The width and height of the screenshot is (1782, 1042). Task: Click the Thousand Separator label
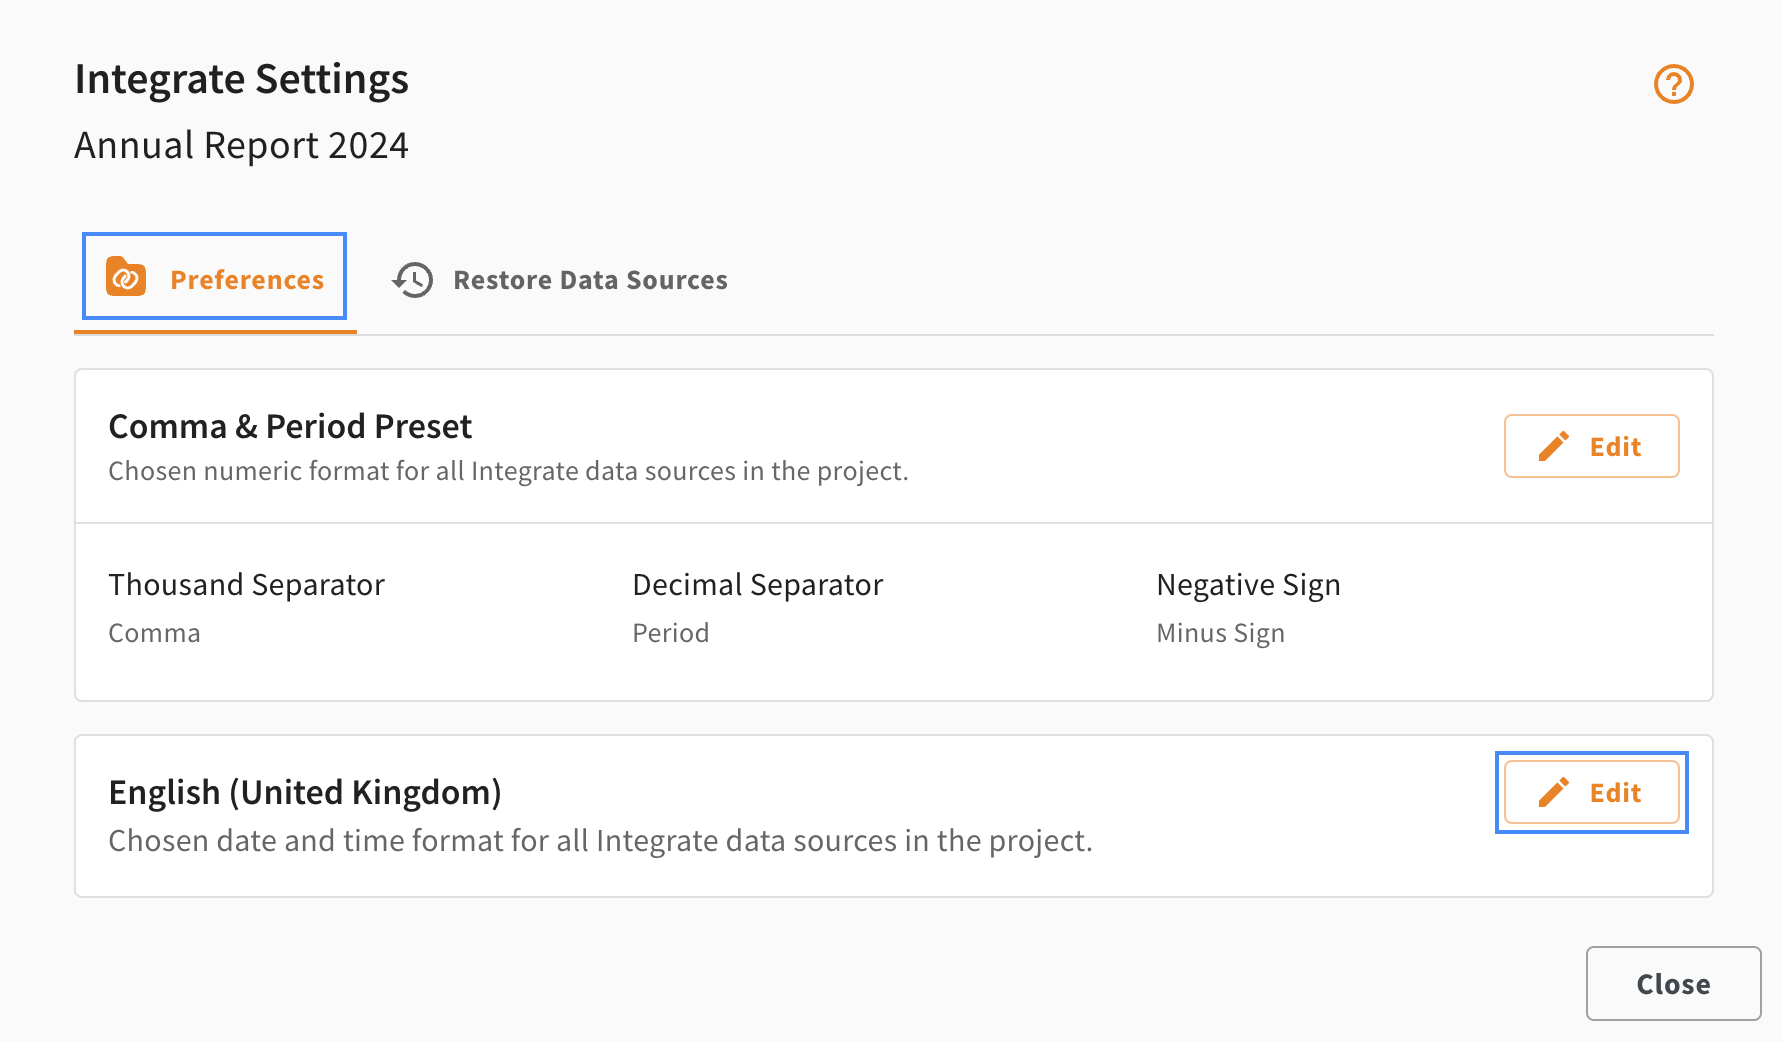click(246, 585)
